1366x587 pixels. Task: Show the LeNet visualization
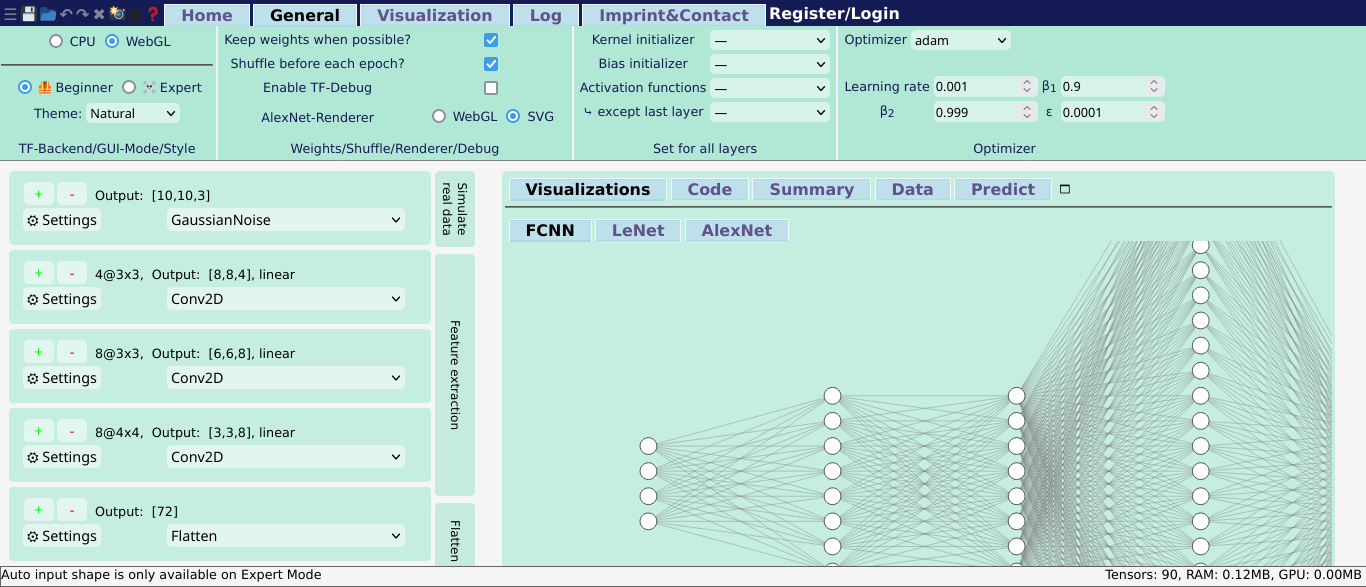tap(638, 230)
